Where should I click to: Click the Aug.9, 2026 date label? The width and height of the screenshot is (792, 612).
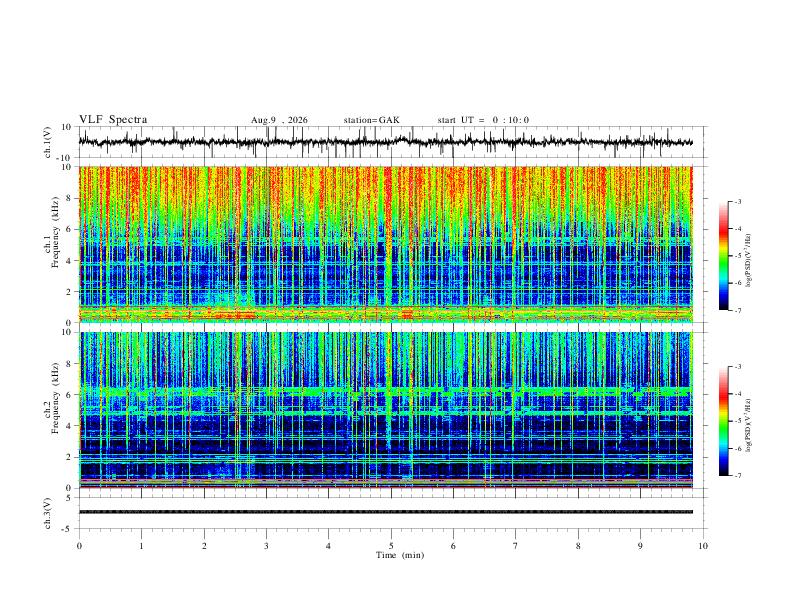coord(279,120)
